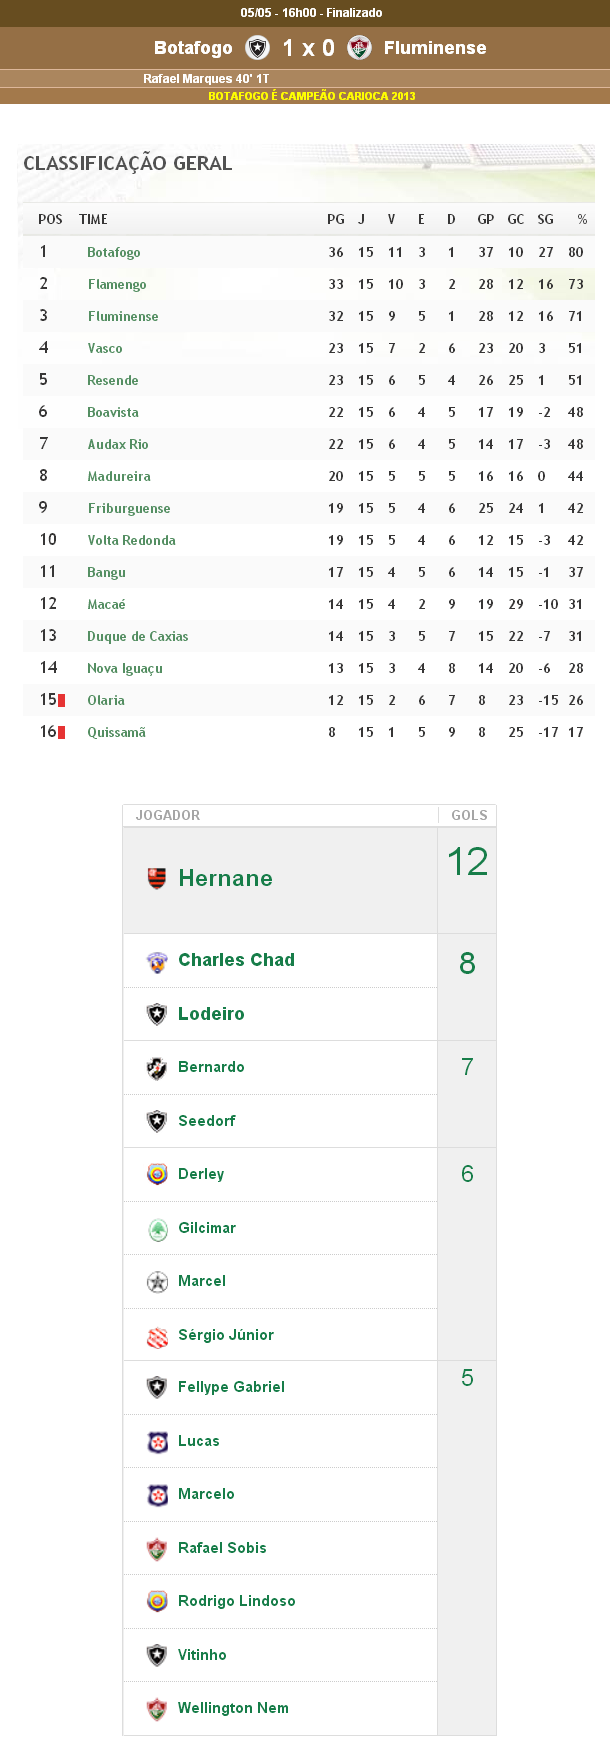Click the red relegation marker beside Olaria
610x1750 pixels.
coord(61,700)
